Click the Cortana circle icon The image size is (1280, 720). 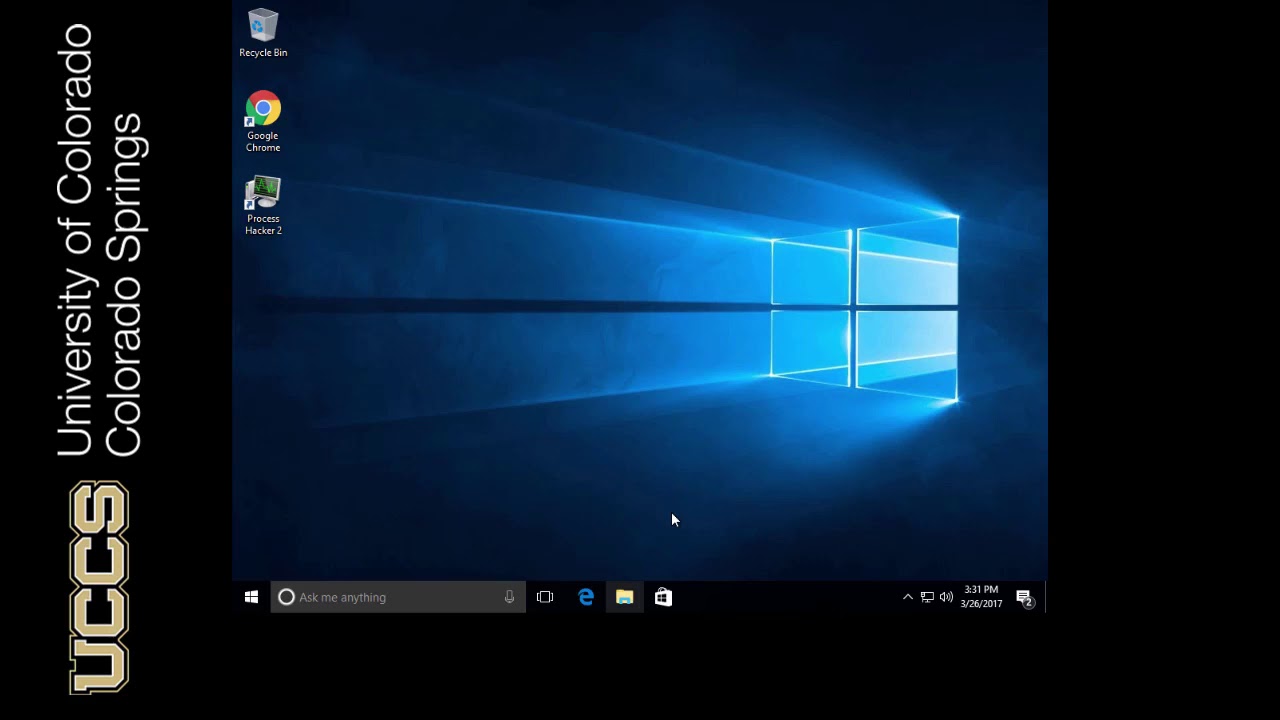click(286, 597)
